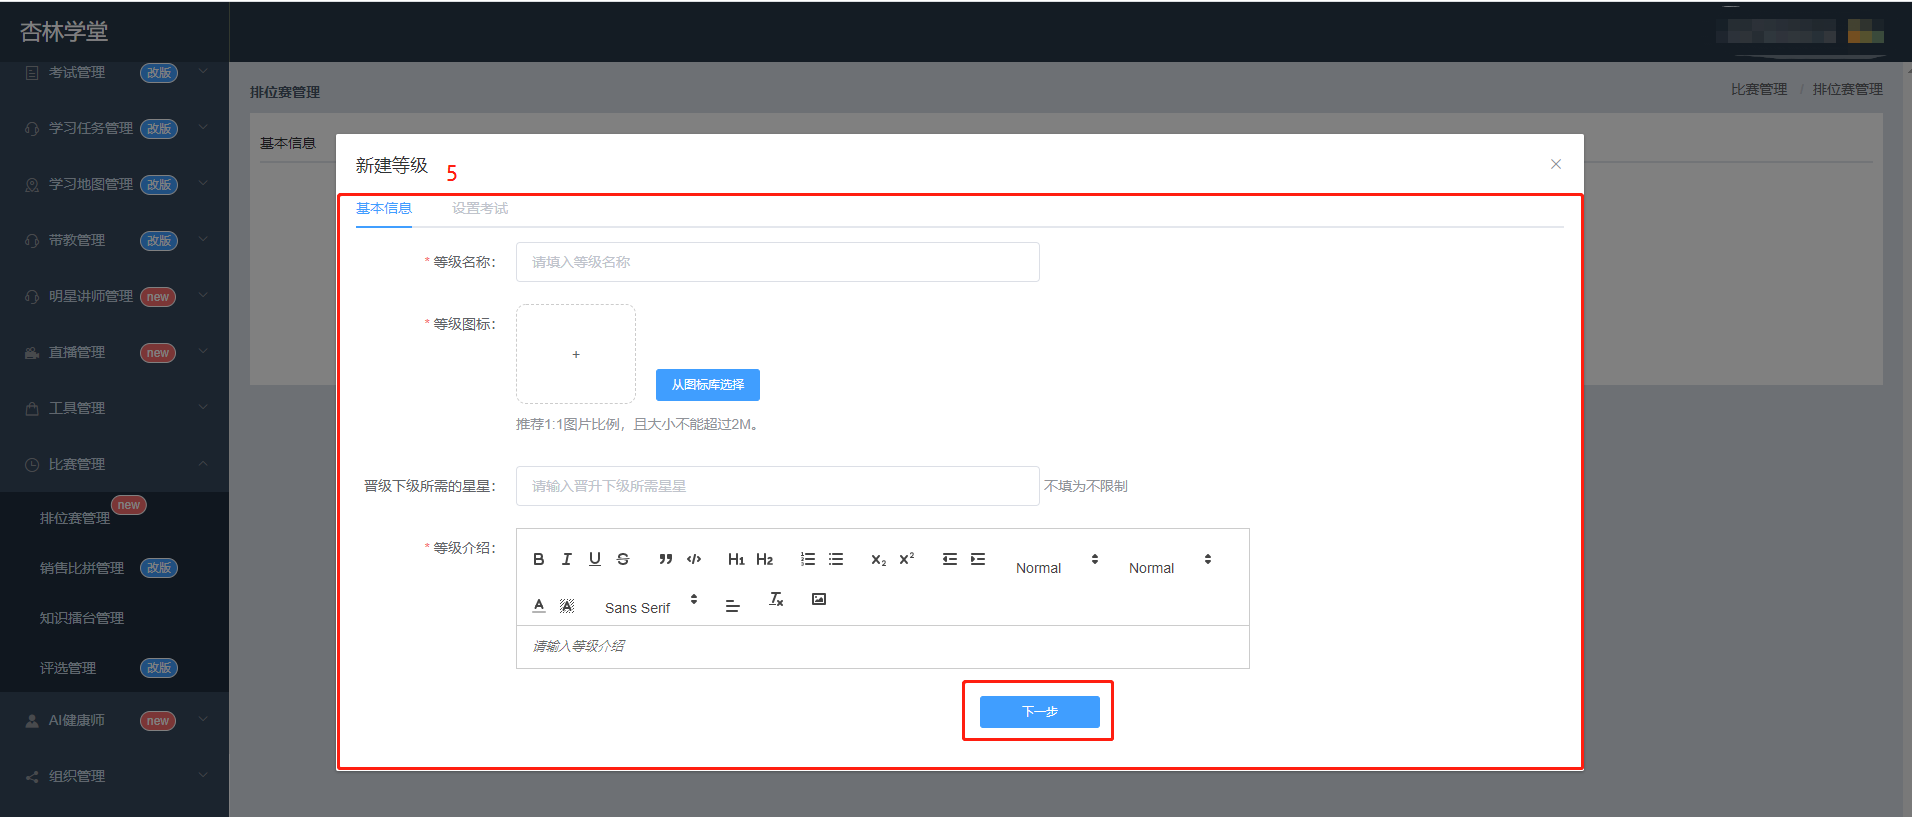The image size is (1912, 817).
Task: Open 销售比拼管理 in the sidebar
Action: click(82, 568)
